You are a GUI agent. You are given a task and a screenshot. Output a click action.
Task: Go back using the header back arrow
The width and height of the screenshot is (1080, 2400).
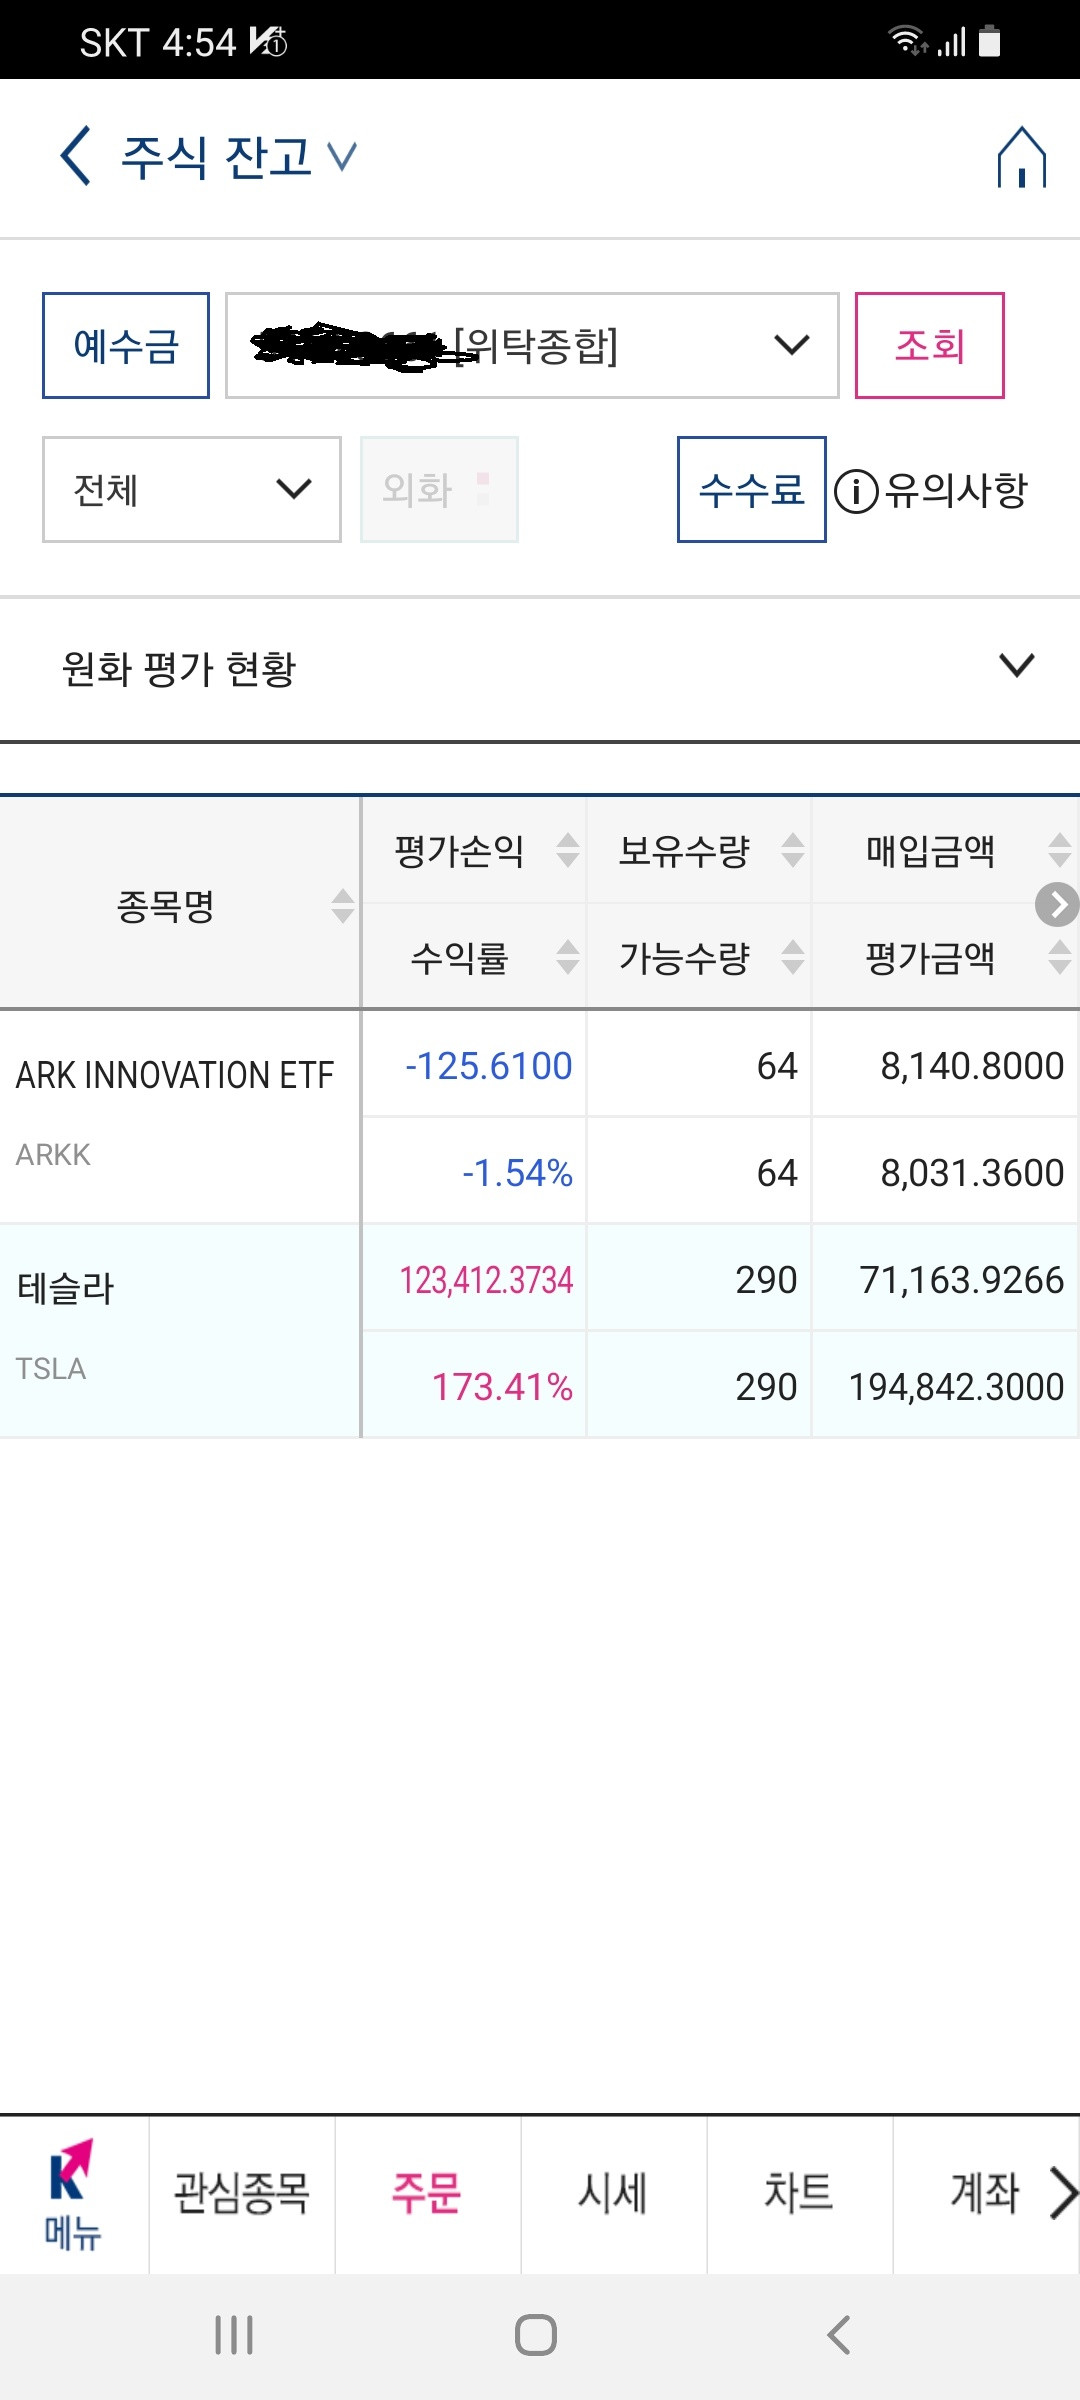click(75, 156)
